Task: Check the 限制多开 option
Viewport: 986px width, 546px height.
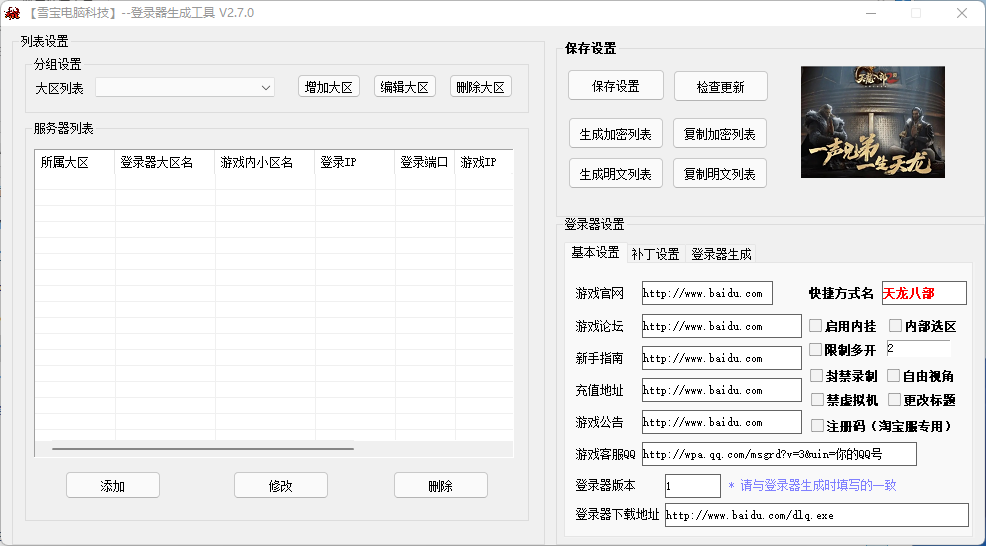Action: point(816,350)
